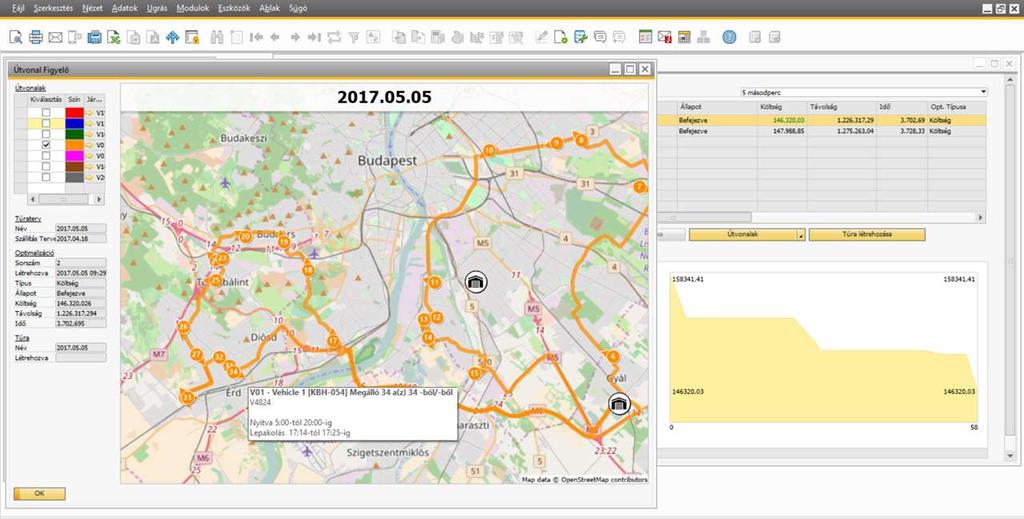Click the magenta route color swatch
Screen dimensions: 1024x519
click(x=74, y=155)
